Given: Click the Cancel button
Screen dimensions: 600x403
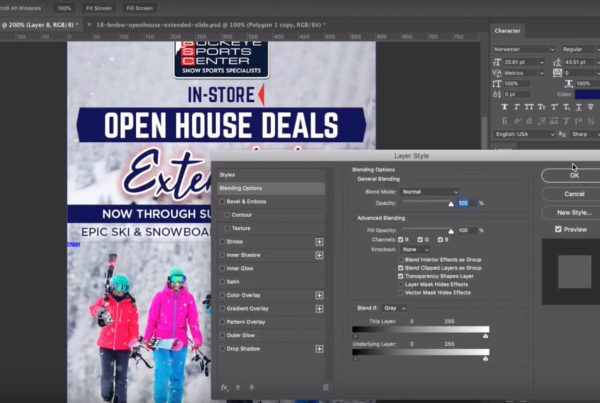Looking at the screenshot, I should click(x=574, y=194).
